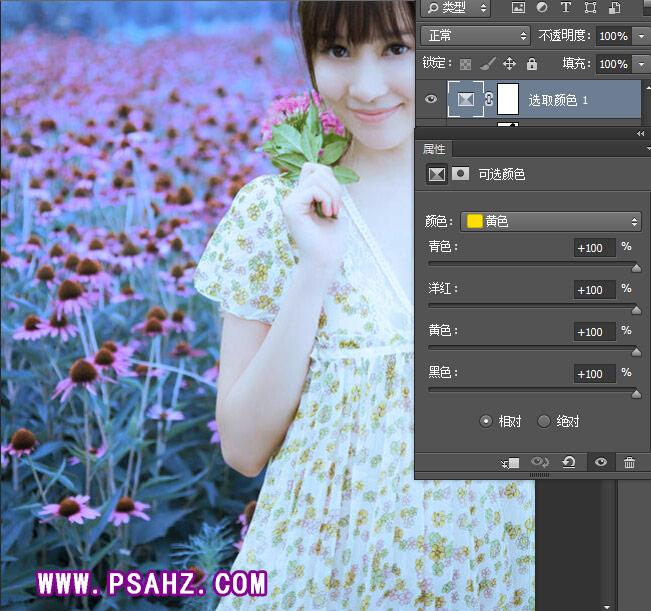The height and width of the screenshot is (611, 651).
Task: Open the 颜色 dropdown showing 黄色
Action: click(x=551, y=221)
